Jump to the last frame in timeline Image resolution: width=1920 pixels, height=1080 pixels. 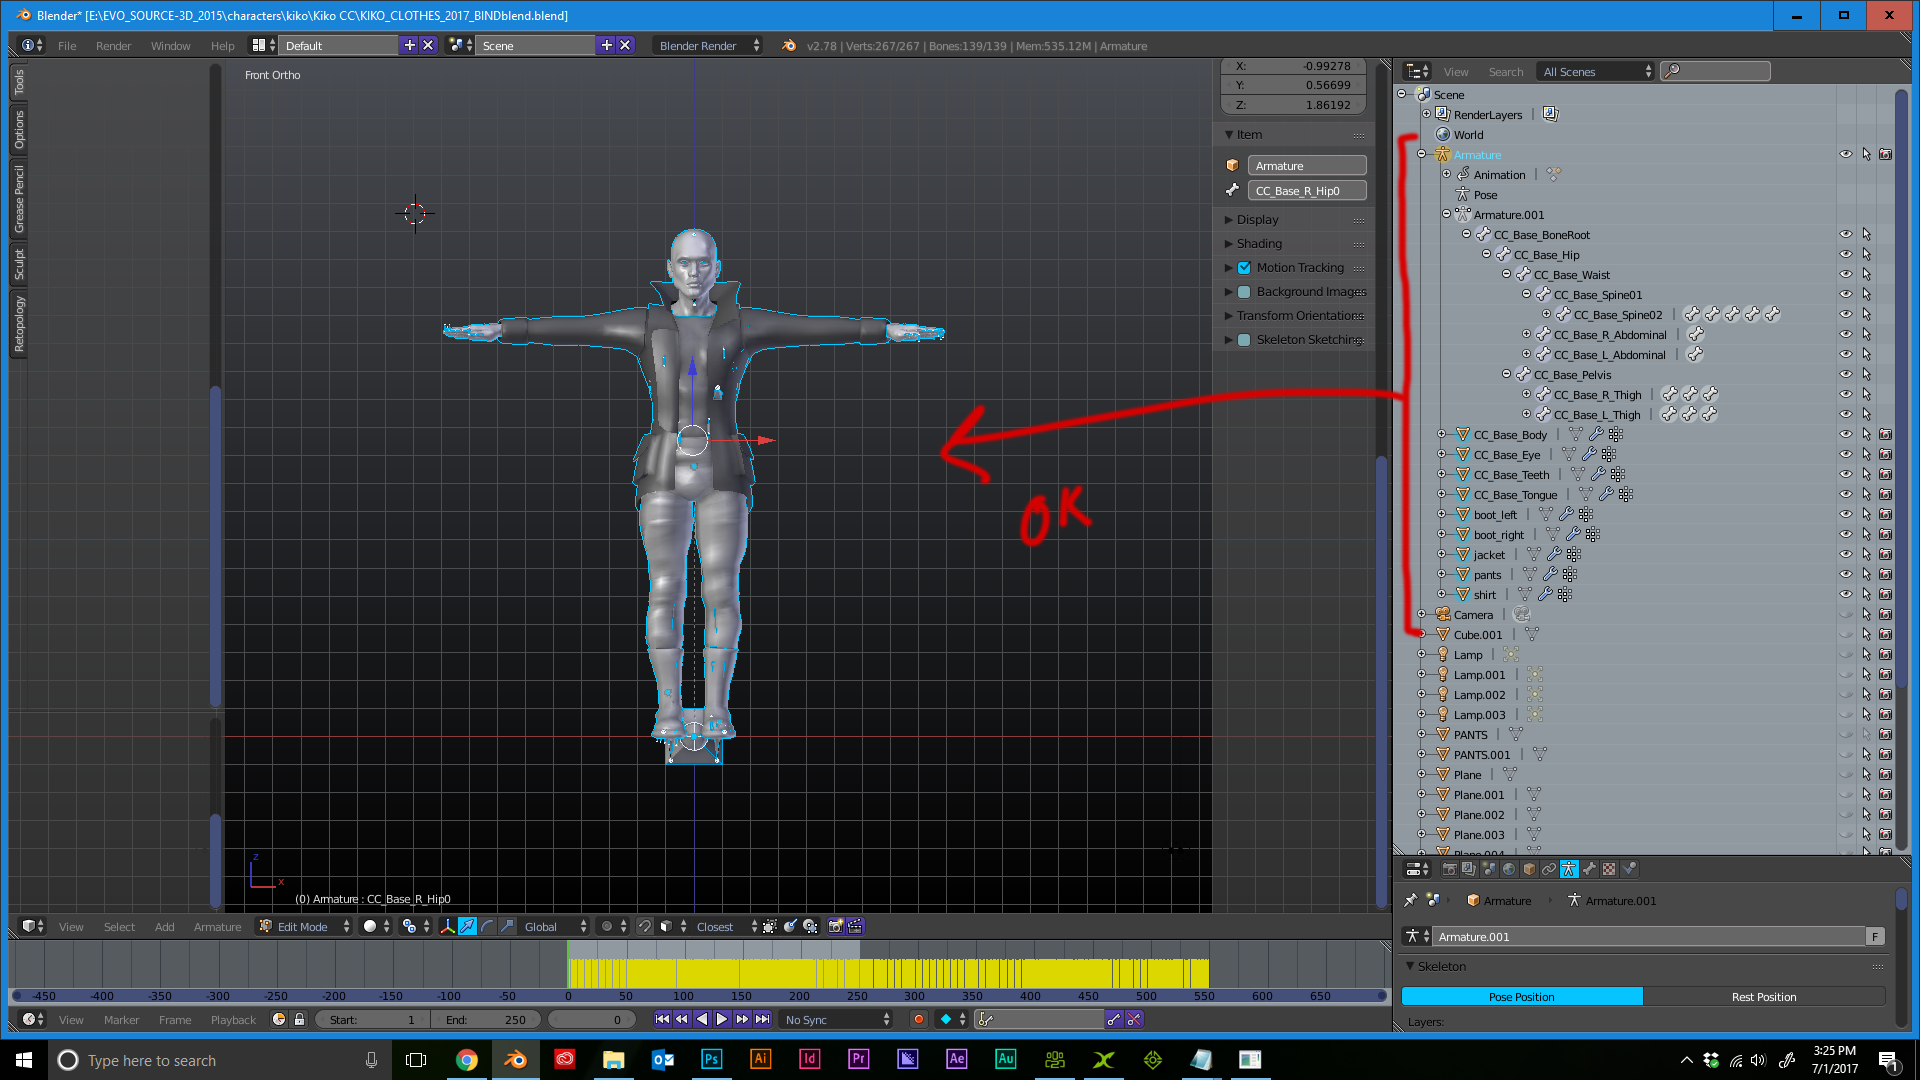(x=762, y=1019)
